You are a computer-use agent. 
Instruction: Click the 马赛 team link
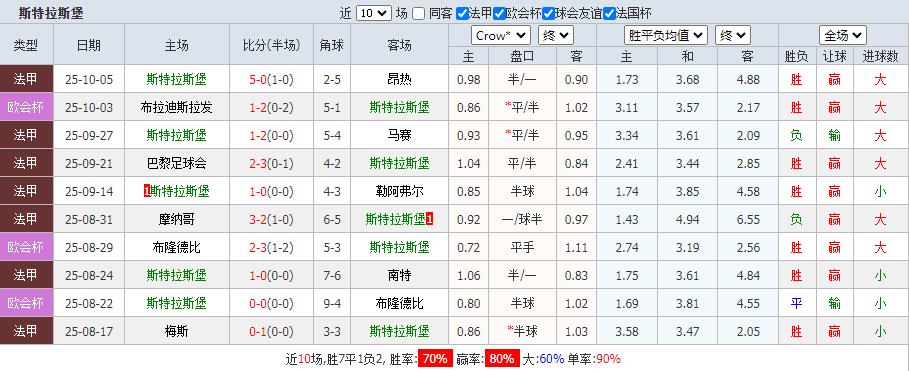(x=399, y=135)
